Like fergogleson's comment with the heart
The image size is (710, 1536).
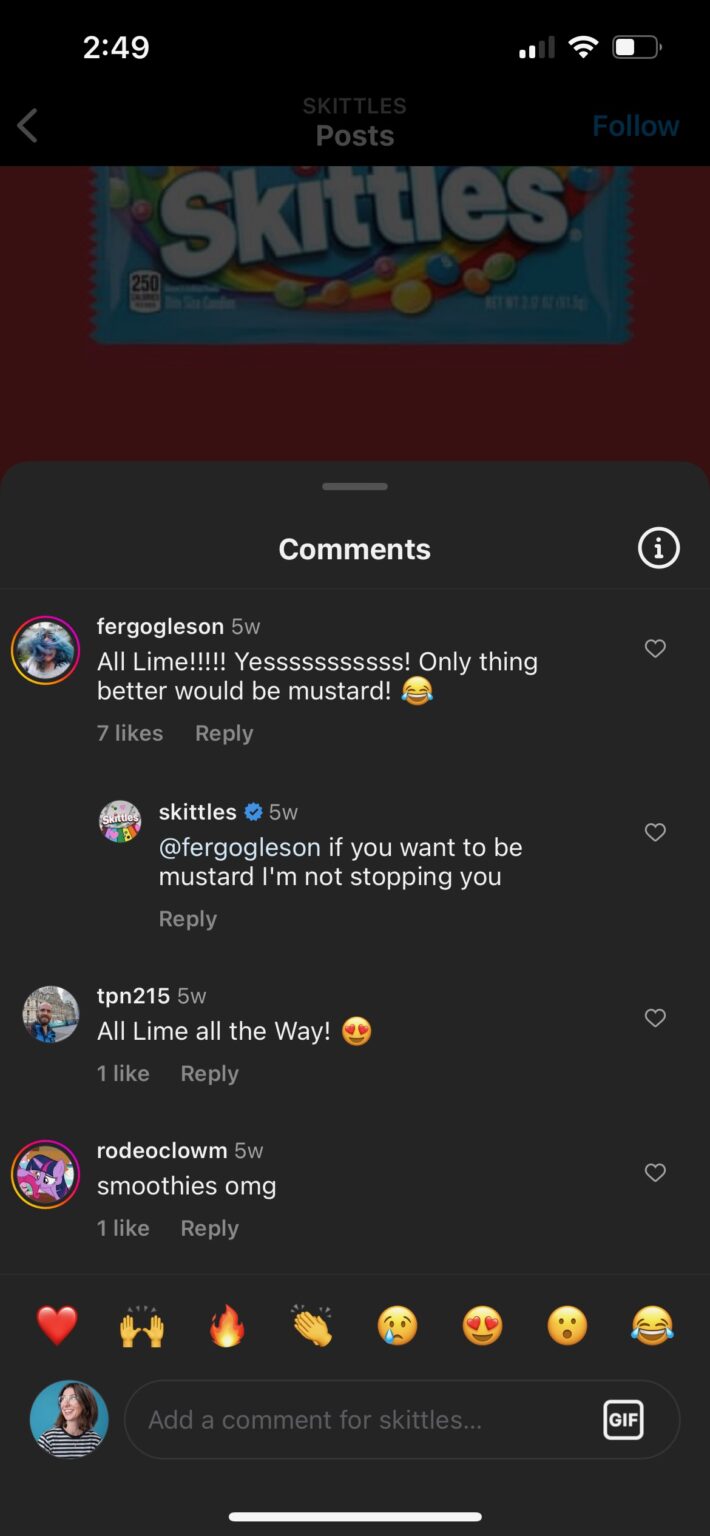[655, 649]
